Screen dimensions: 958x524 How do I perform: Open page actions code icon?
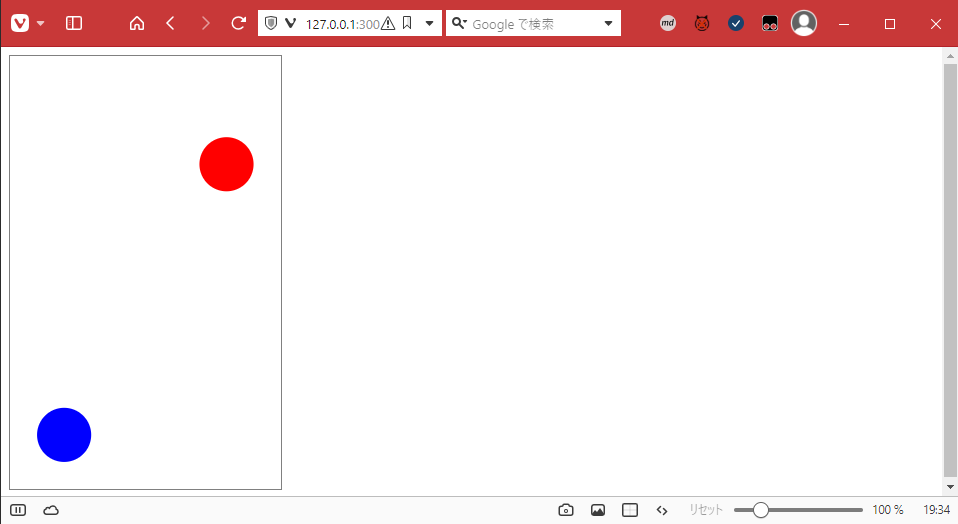pos(662,510)
